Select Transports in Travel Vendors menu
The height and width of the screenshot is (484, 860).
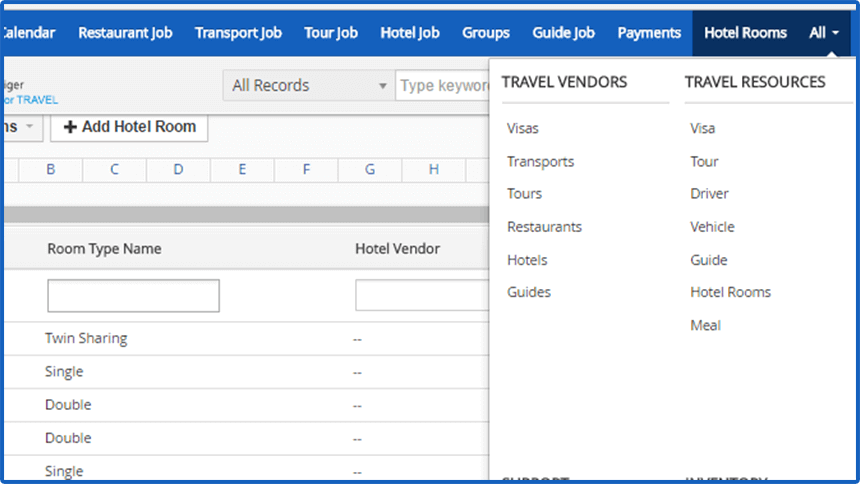[540, 161]
